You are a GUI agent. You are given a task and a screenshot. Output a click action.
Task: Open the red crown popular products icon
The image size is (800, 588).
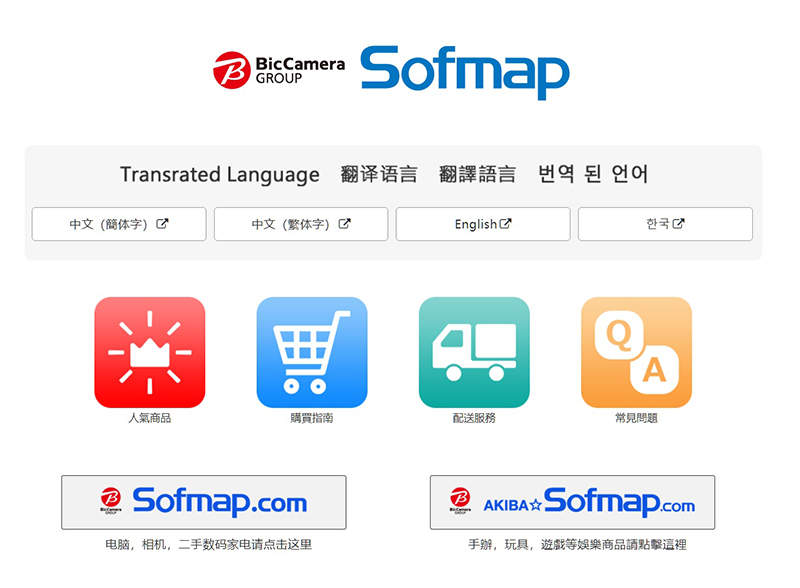pos(149,352)
